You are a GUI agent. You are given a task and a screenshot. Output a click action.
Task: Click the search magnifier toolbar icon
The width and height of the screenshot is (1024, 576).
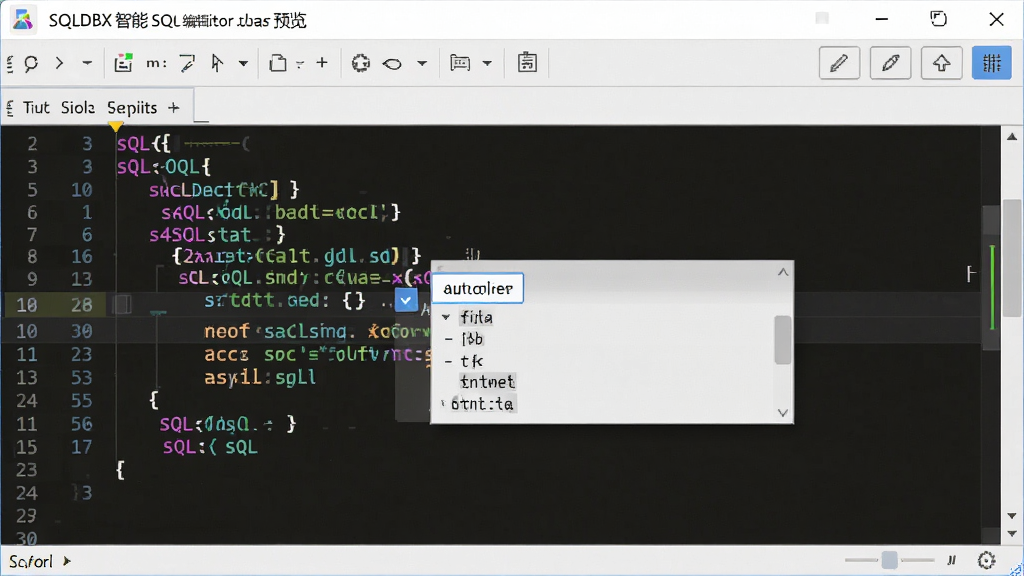coord(31,63)
